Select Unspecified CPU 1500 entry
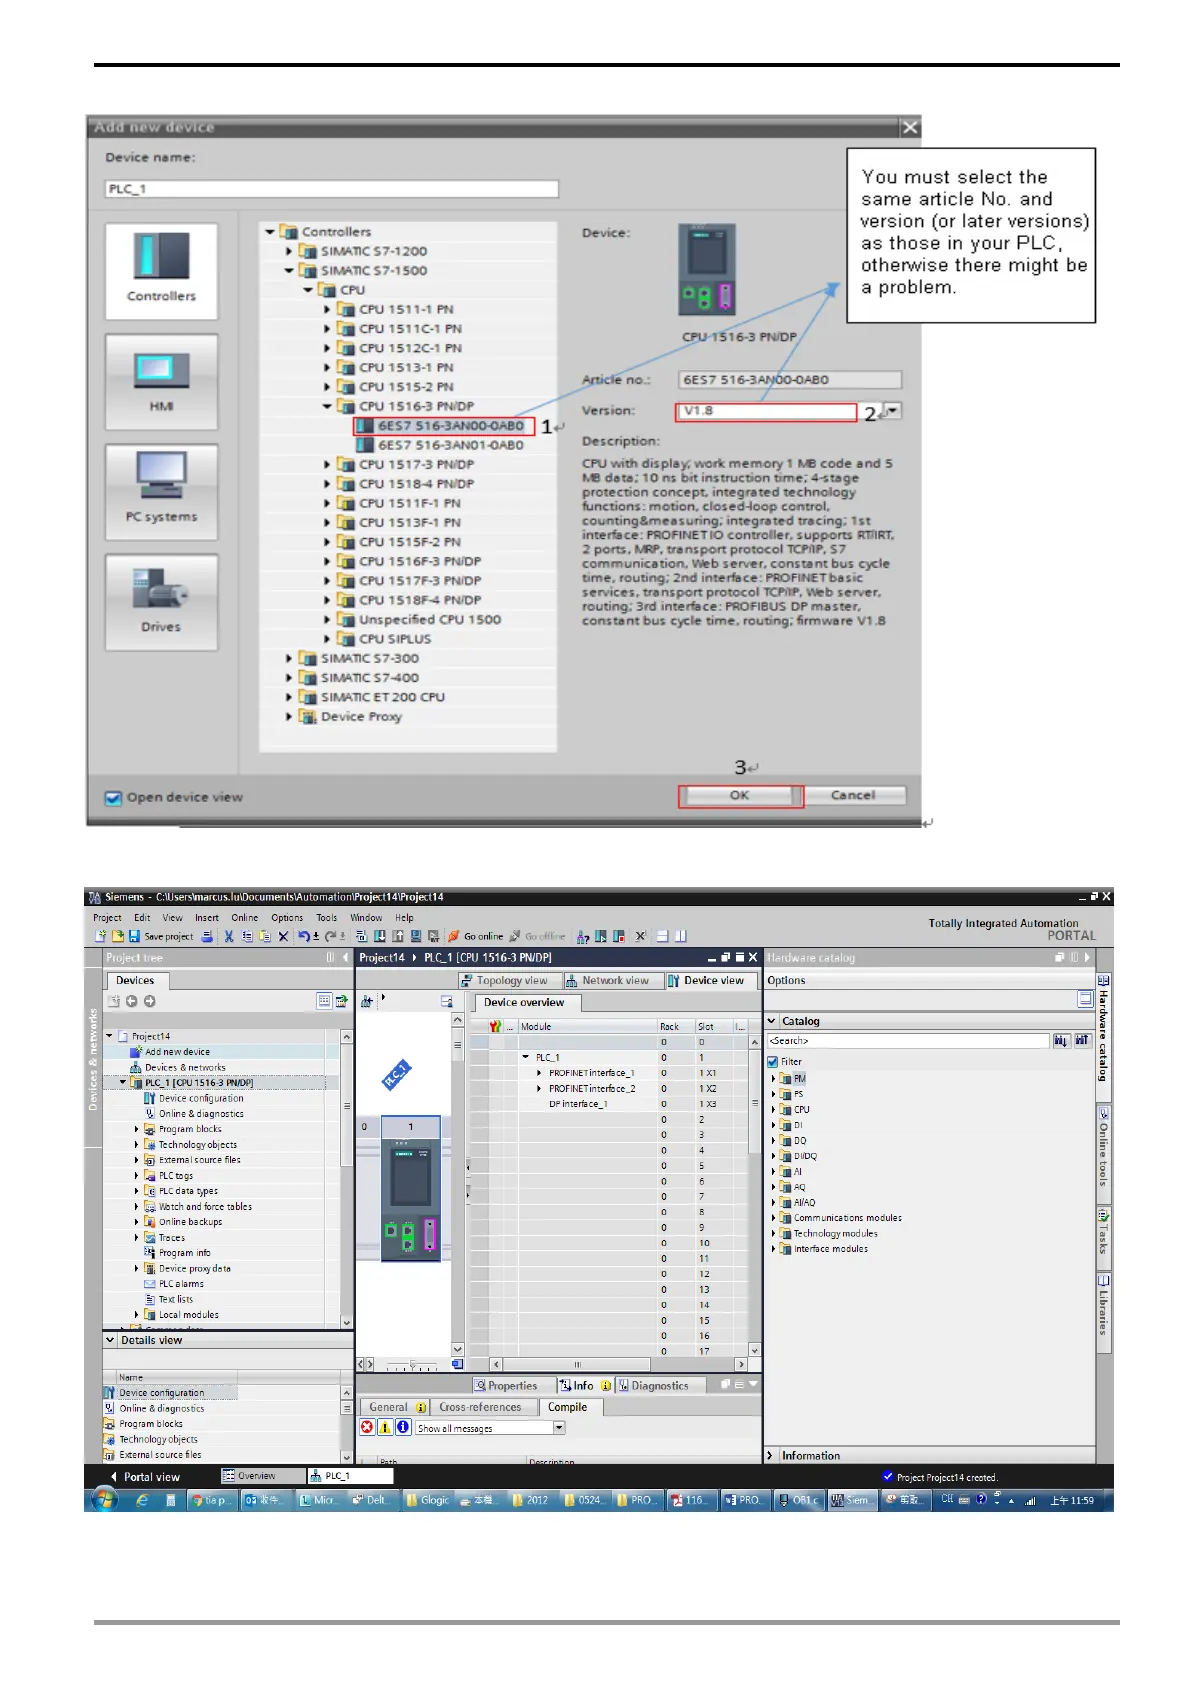 click(x=430, y=620)
